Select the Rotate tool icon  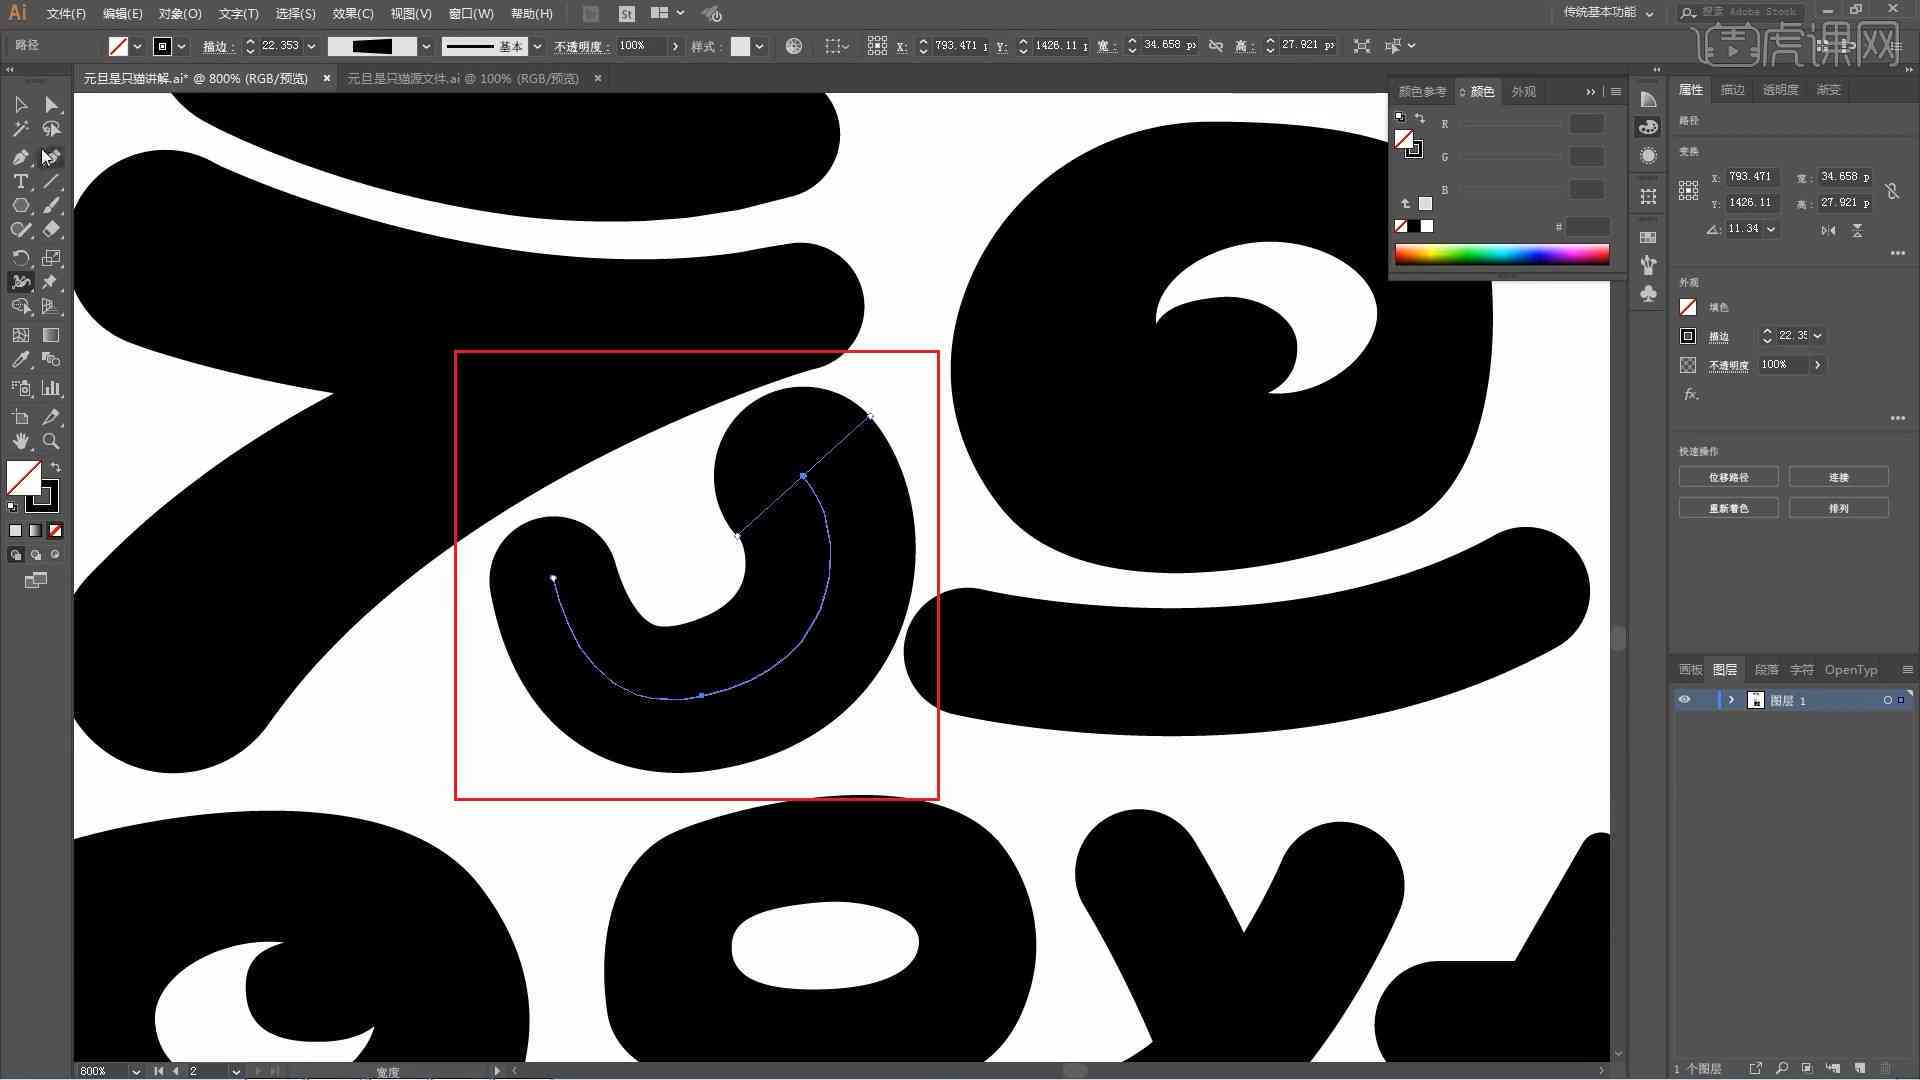coord(20,255)
